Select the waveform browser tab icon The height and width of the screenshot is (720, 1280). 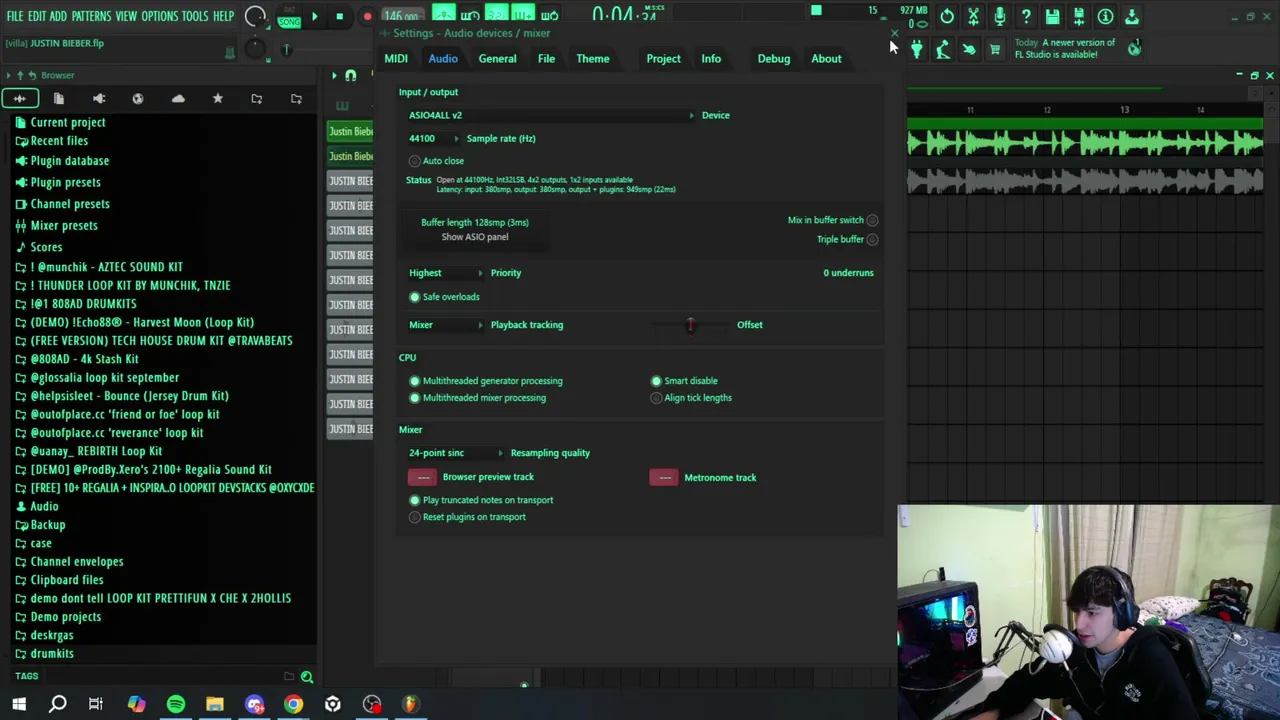coord(19,98)
